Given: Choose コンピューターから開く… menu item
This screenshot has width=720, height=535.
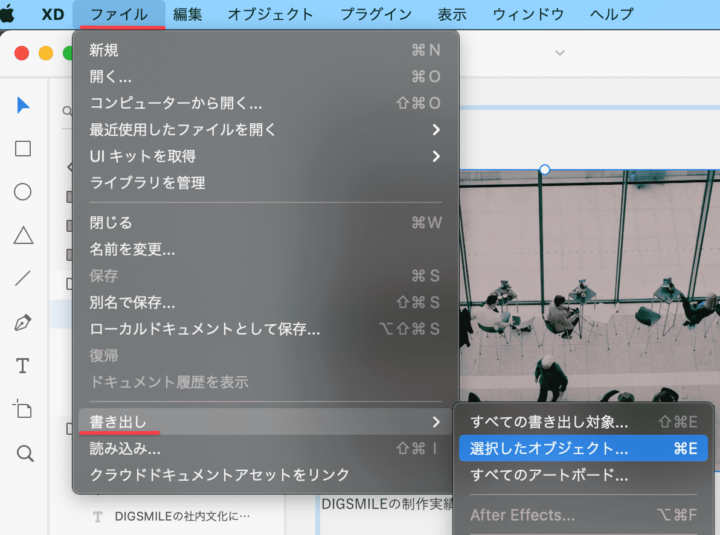Looking at the screenshot, I should tap(265, 103).
